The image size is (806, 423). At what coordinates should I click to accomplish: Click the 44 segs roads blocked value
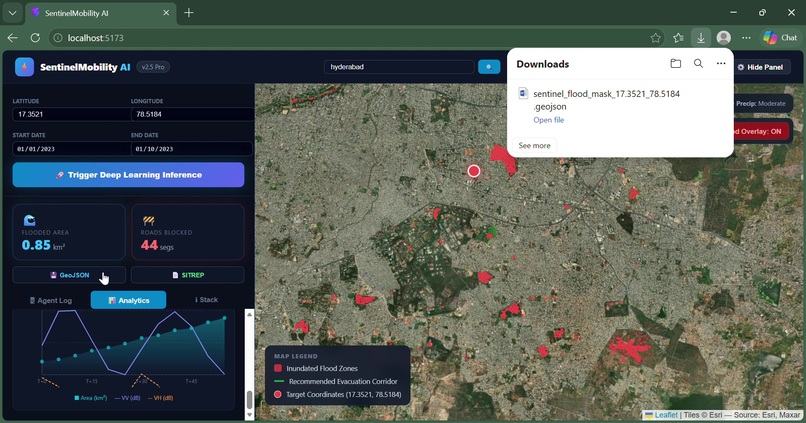pyautogui.click(x=157, y=246)
